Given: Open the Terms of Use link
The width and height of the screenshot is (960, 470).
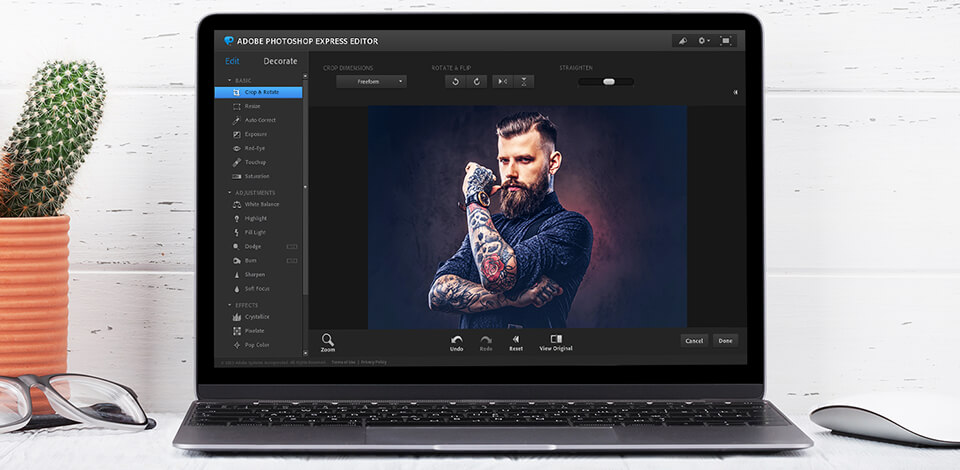Looking at the screenshot, I should pyautogui.click(x=343, y=362).
